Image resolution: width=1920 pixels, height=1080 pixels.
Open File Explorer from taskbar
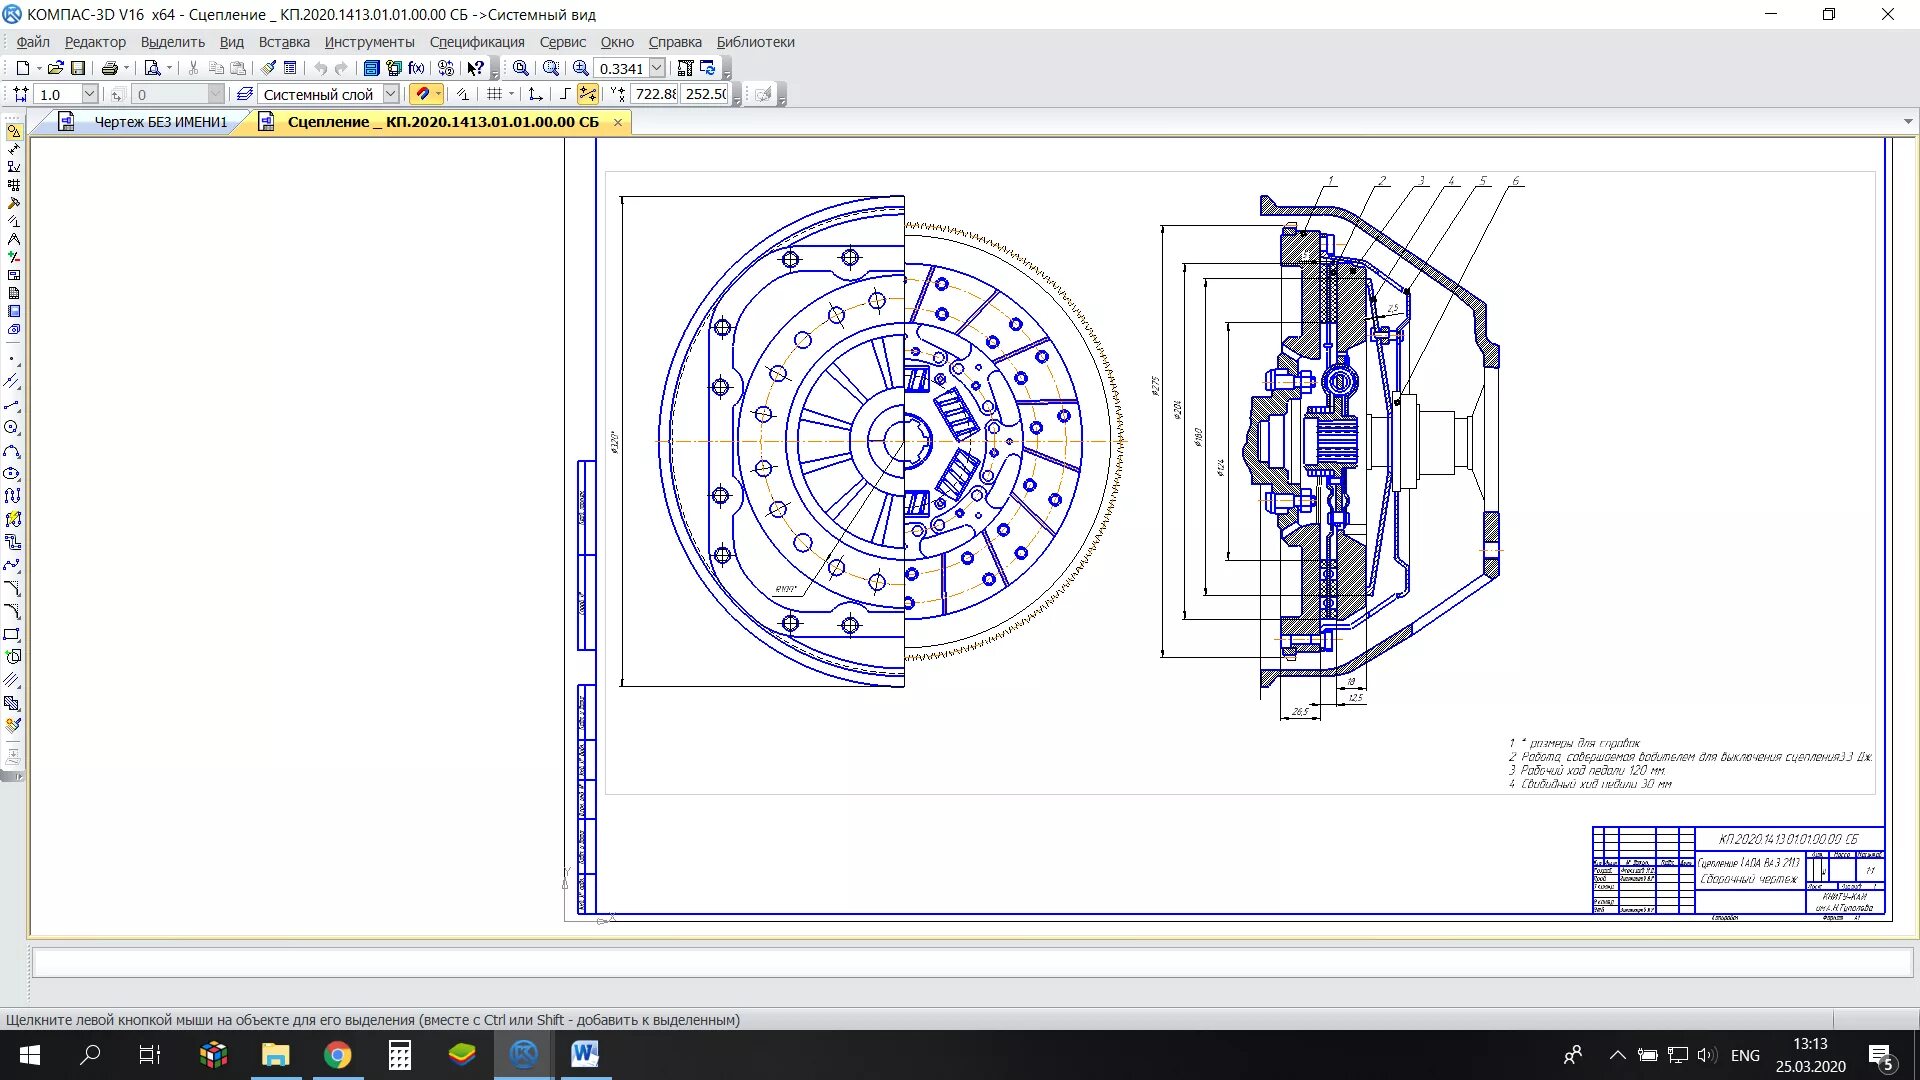275,1055
